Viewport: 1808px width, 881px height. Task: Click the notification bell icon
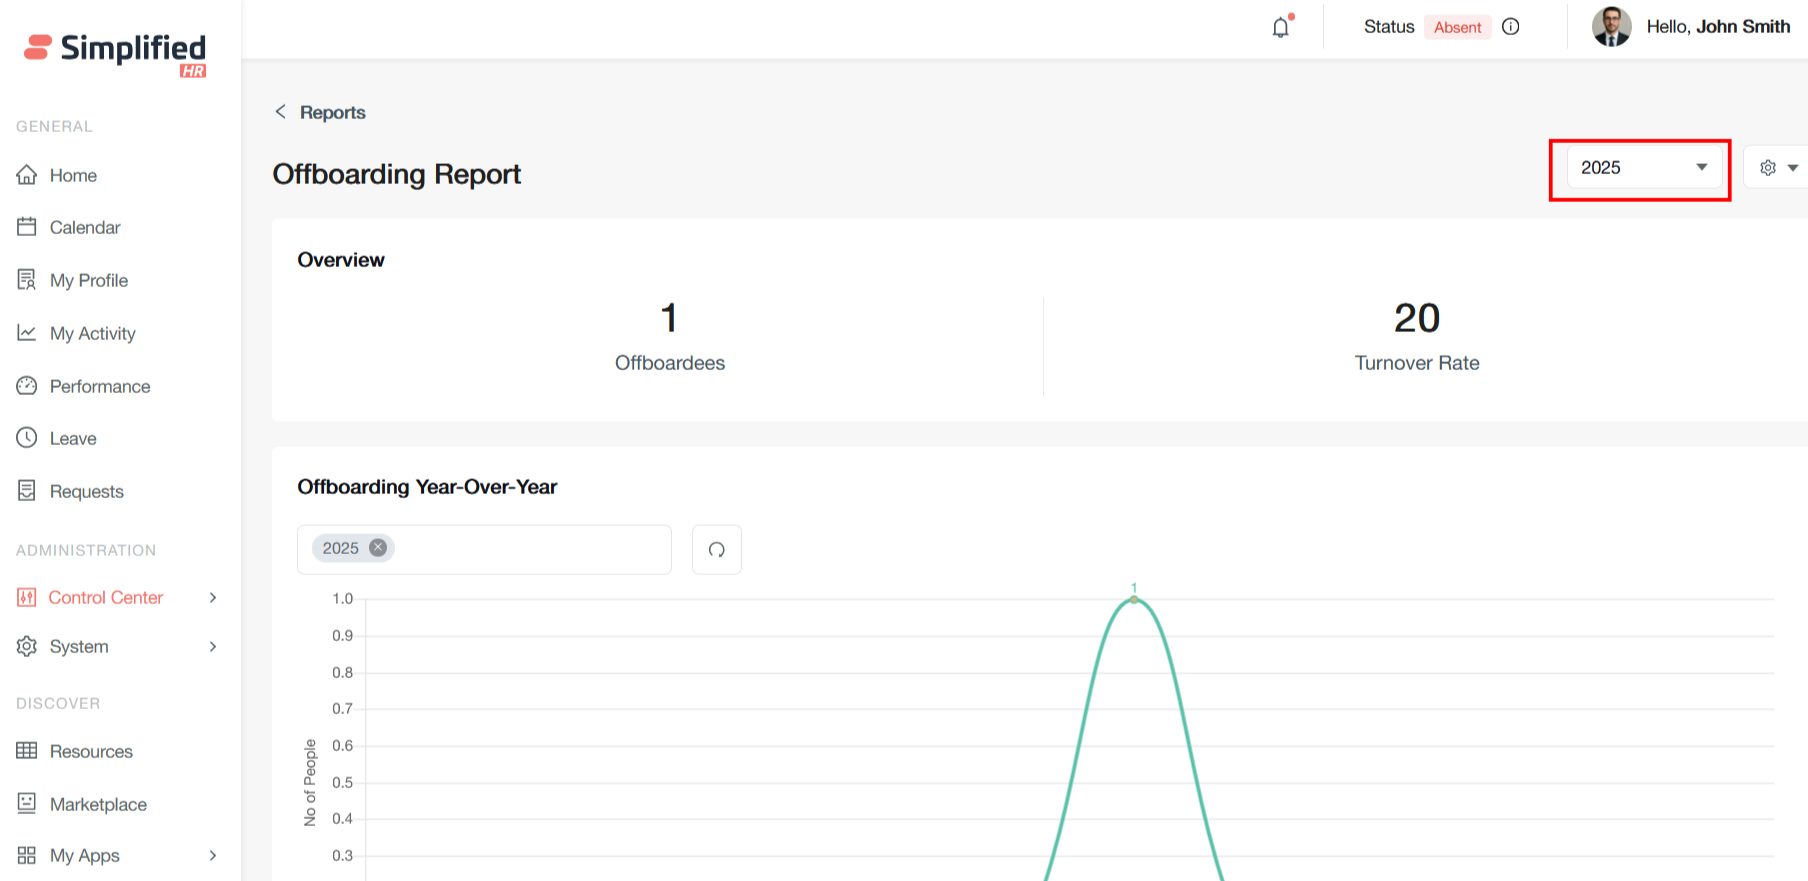click(x=1280, y=27)
